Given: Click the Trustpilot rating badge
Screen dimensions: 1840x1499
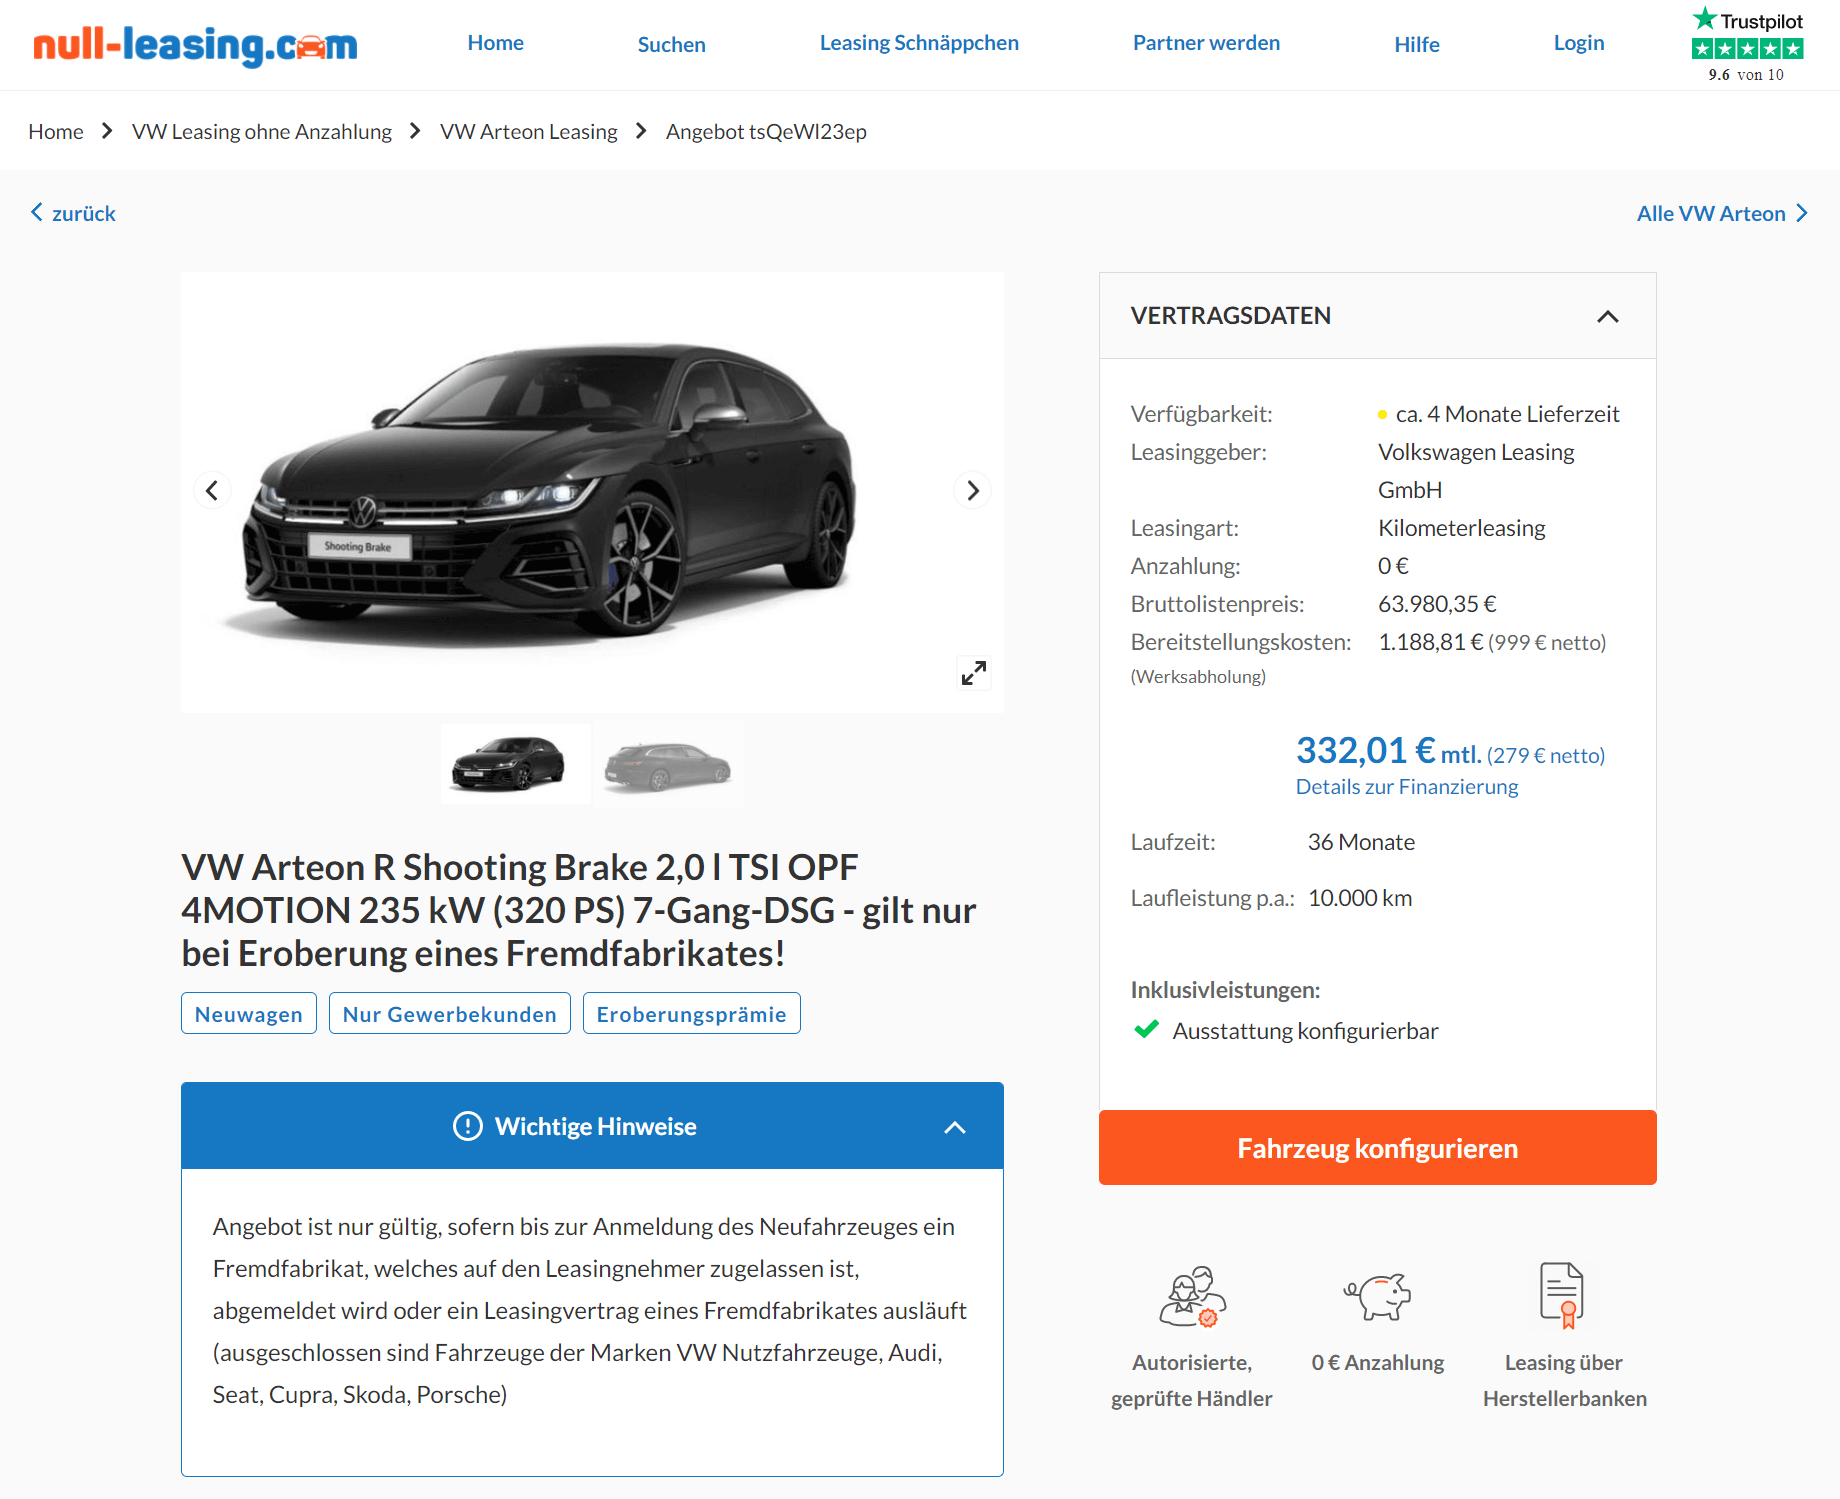Looking at the screenshot, I should click(1747, 46).
